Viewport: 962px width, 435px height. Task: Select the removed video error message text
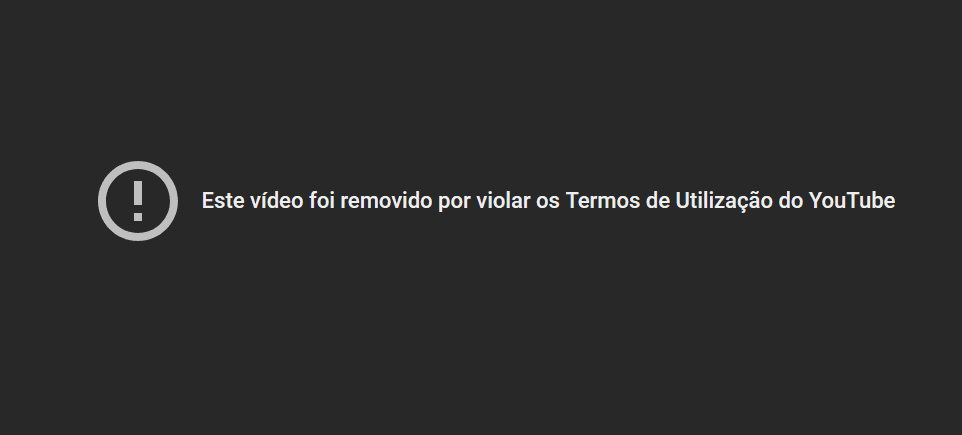pyautogui.click(x=548, y=201)
